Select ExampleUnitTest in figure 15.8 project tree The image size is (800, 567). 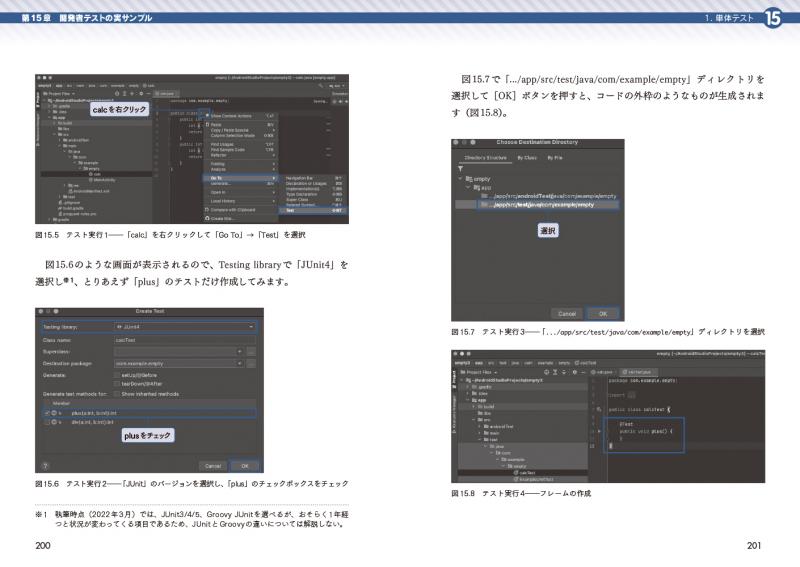click(x=534, y=479)
